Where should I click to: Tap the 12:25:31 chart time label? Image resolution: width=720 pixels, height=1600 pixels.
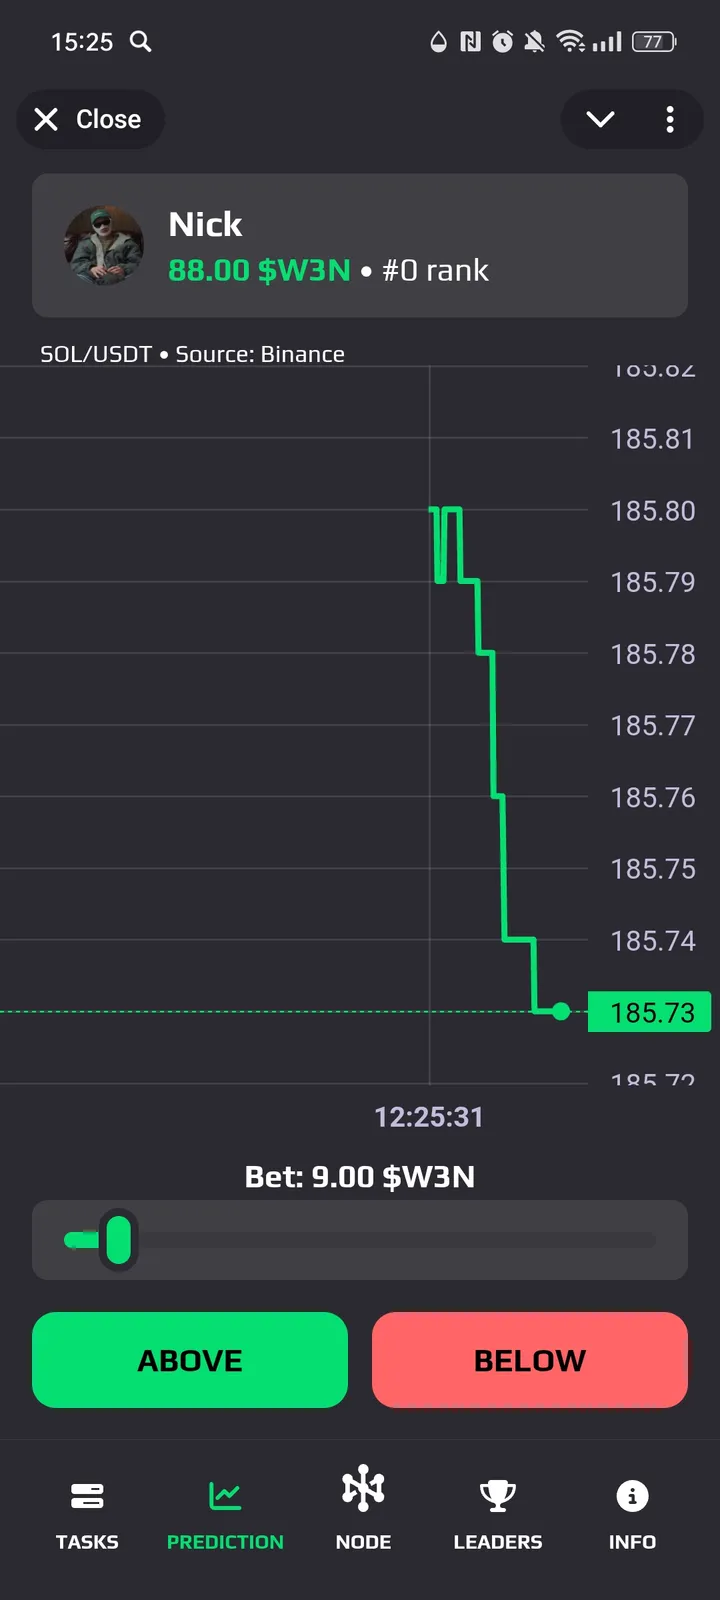point(429,1117)
